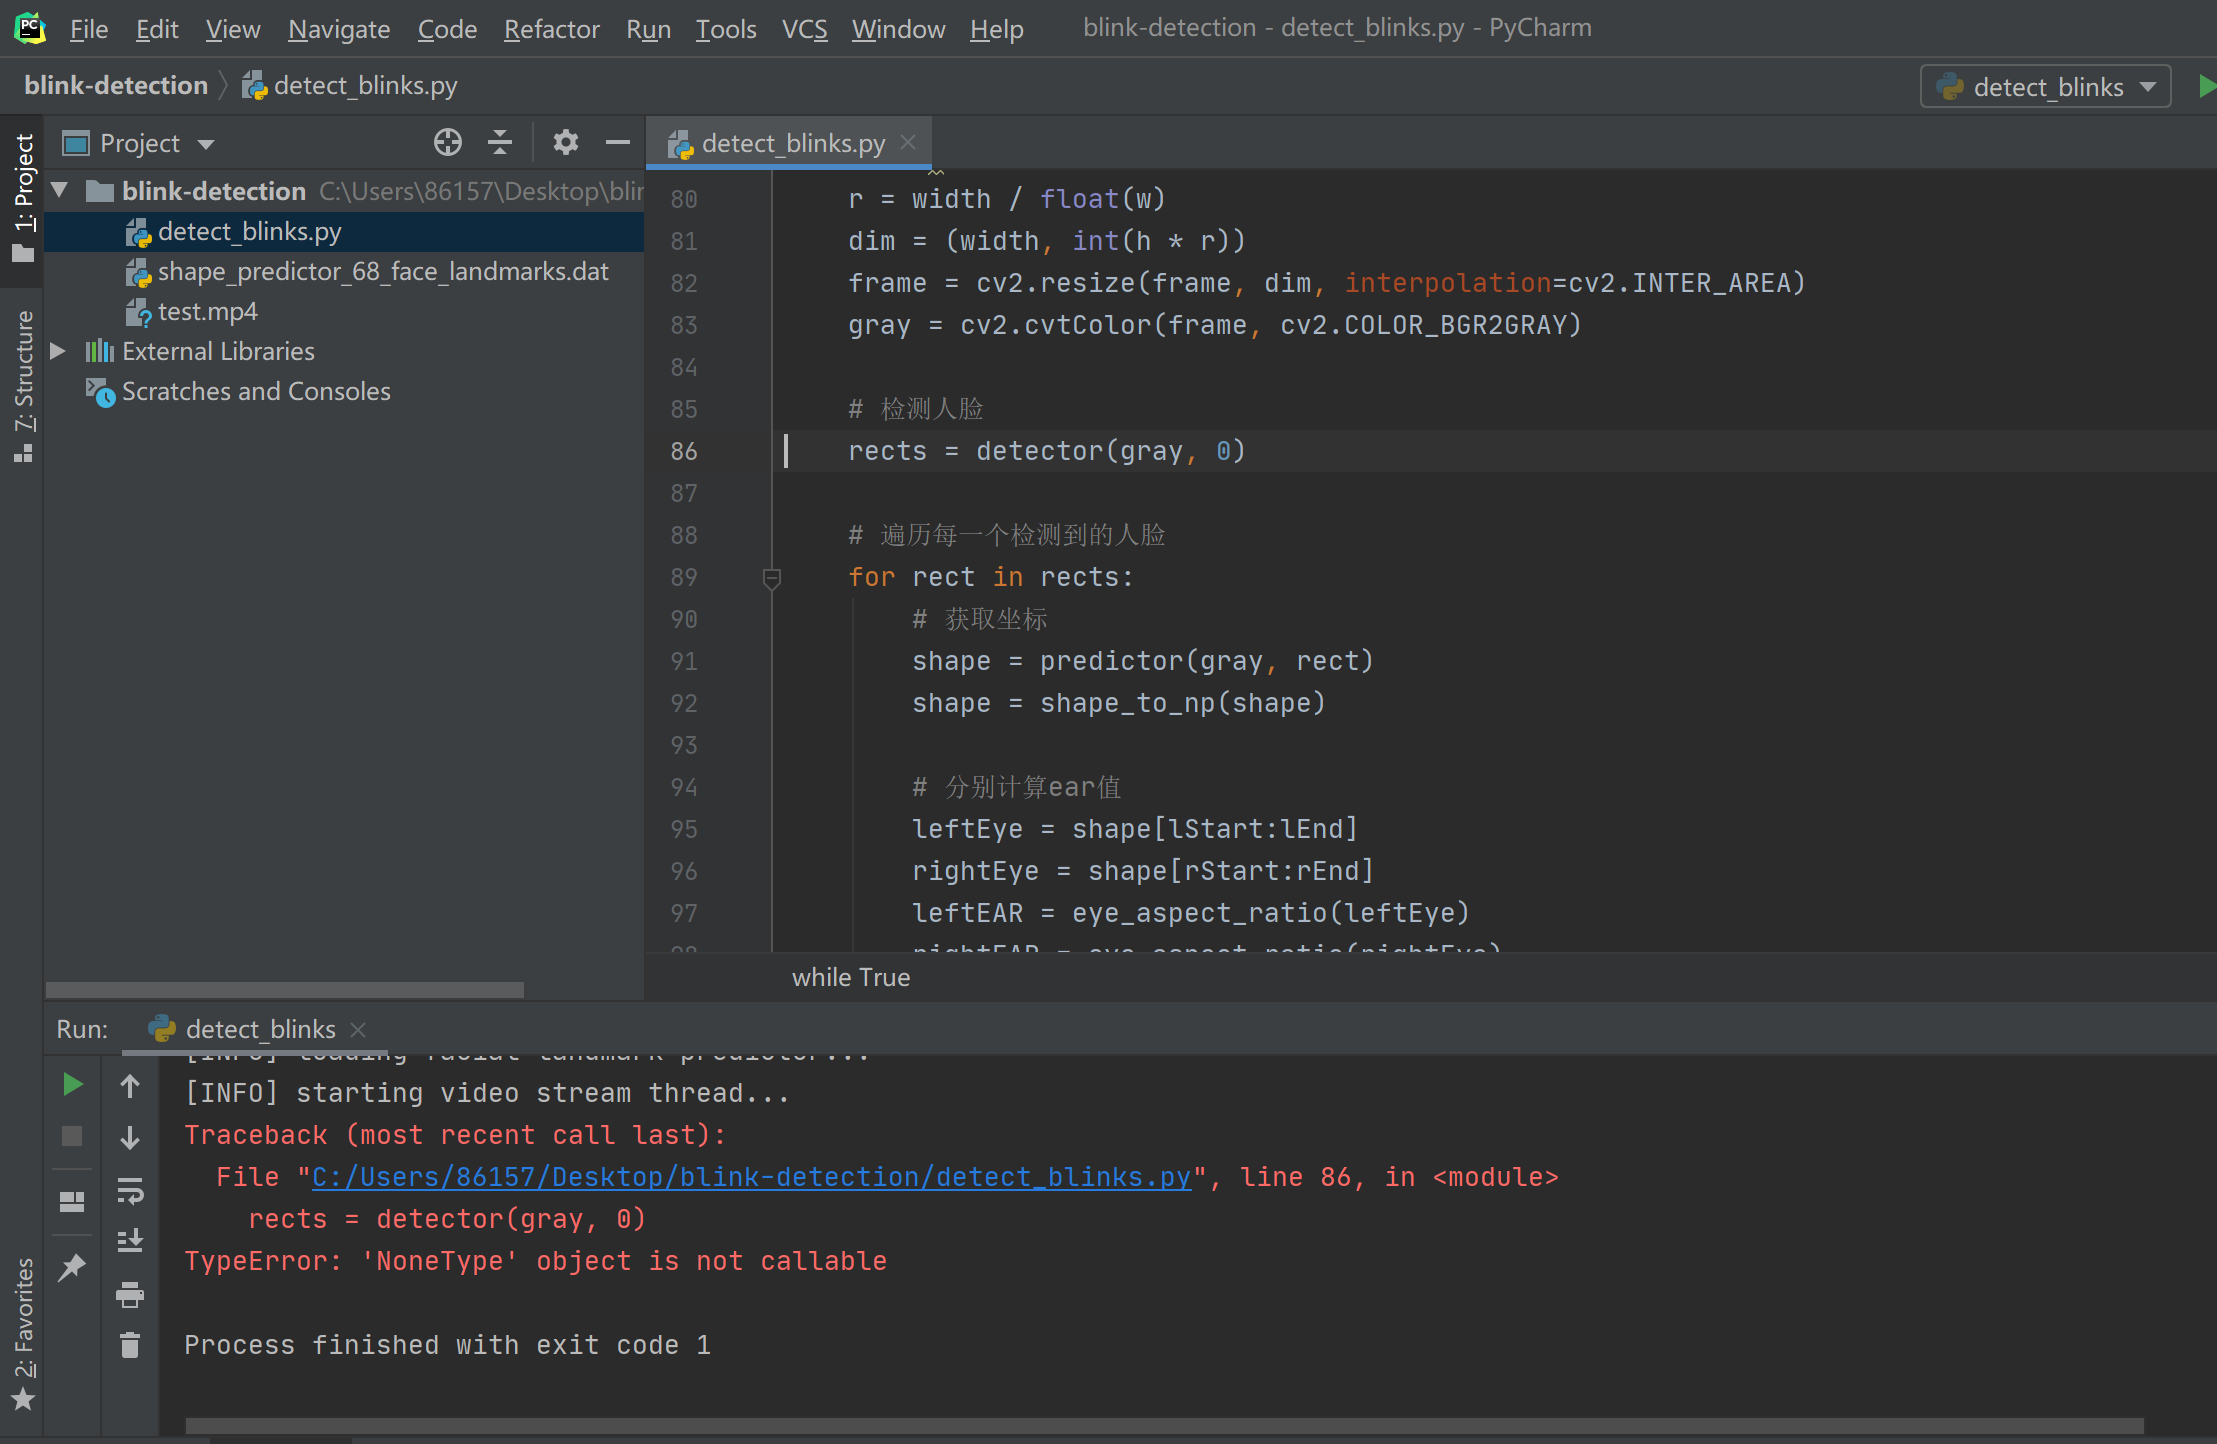Open the detect_blinks run configuration dropdown
Screen dimensions: 2217x1444
point(2045,87)
